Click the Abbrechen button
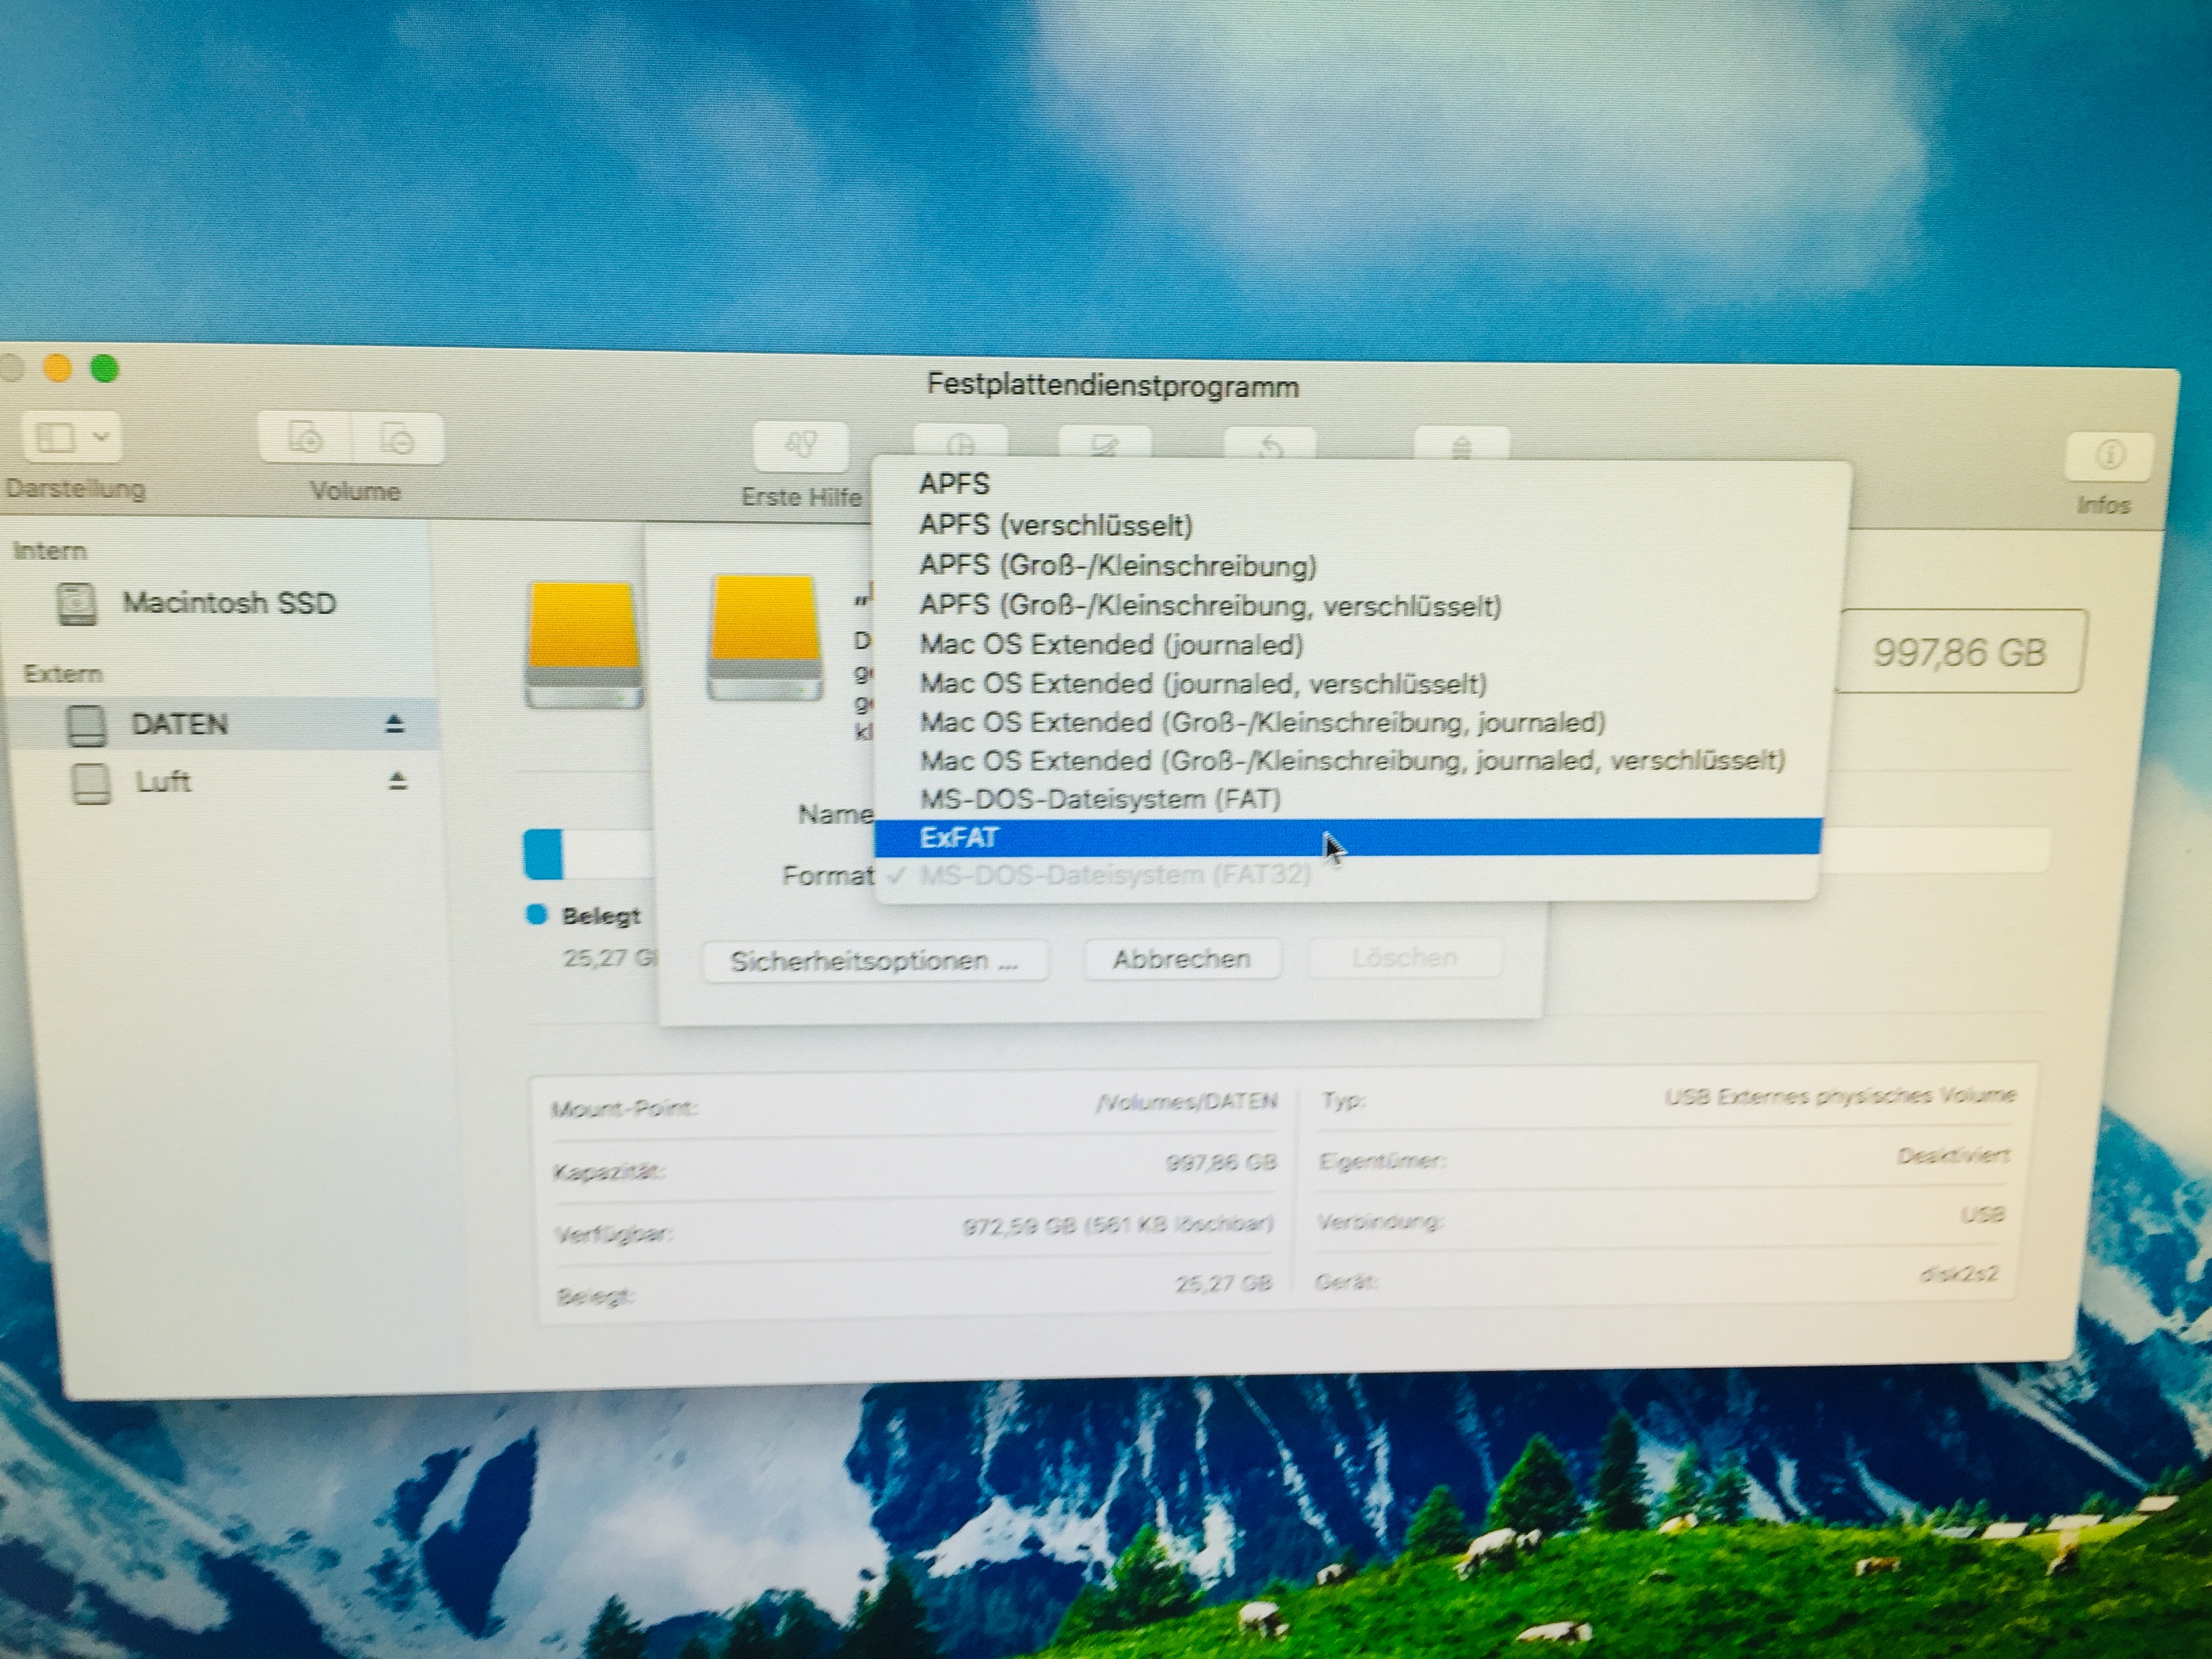2212x1659 pixels. pos(1181,960)
